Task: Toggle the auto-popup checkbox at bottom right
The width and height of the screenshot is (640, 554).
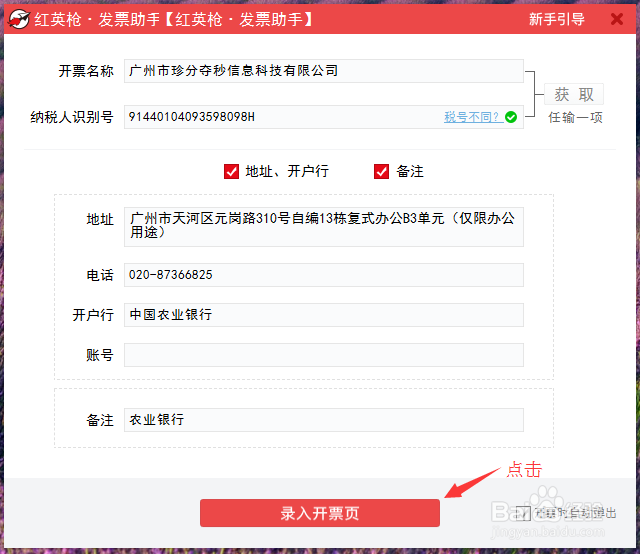Action: [523, 513]
